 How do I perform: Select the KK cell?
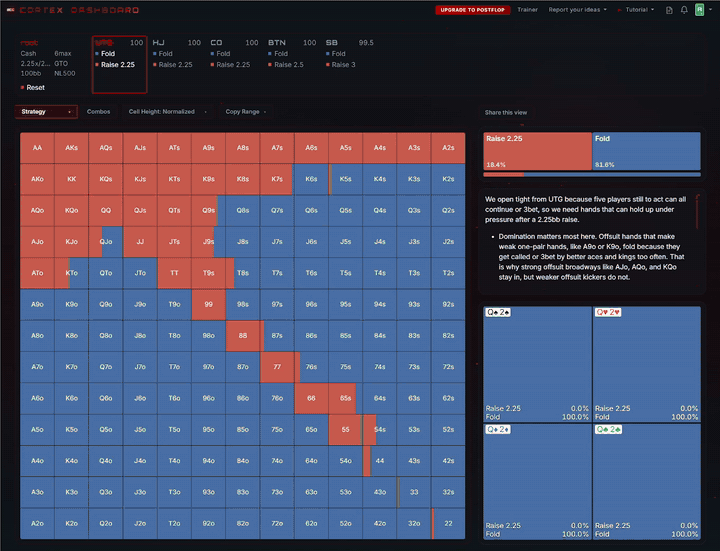[72, 179]
